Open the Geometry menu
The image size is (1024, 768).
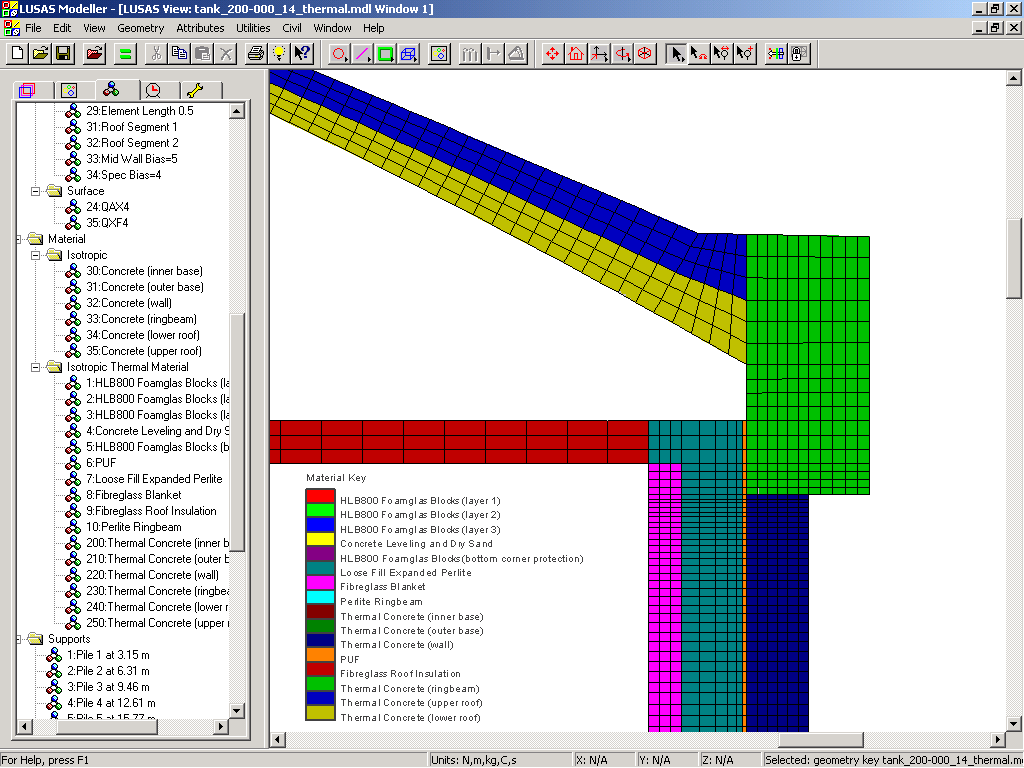tap(140, 28)
